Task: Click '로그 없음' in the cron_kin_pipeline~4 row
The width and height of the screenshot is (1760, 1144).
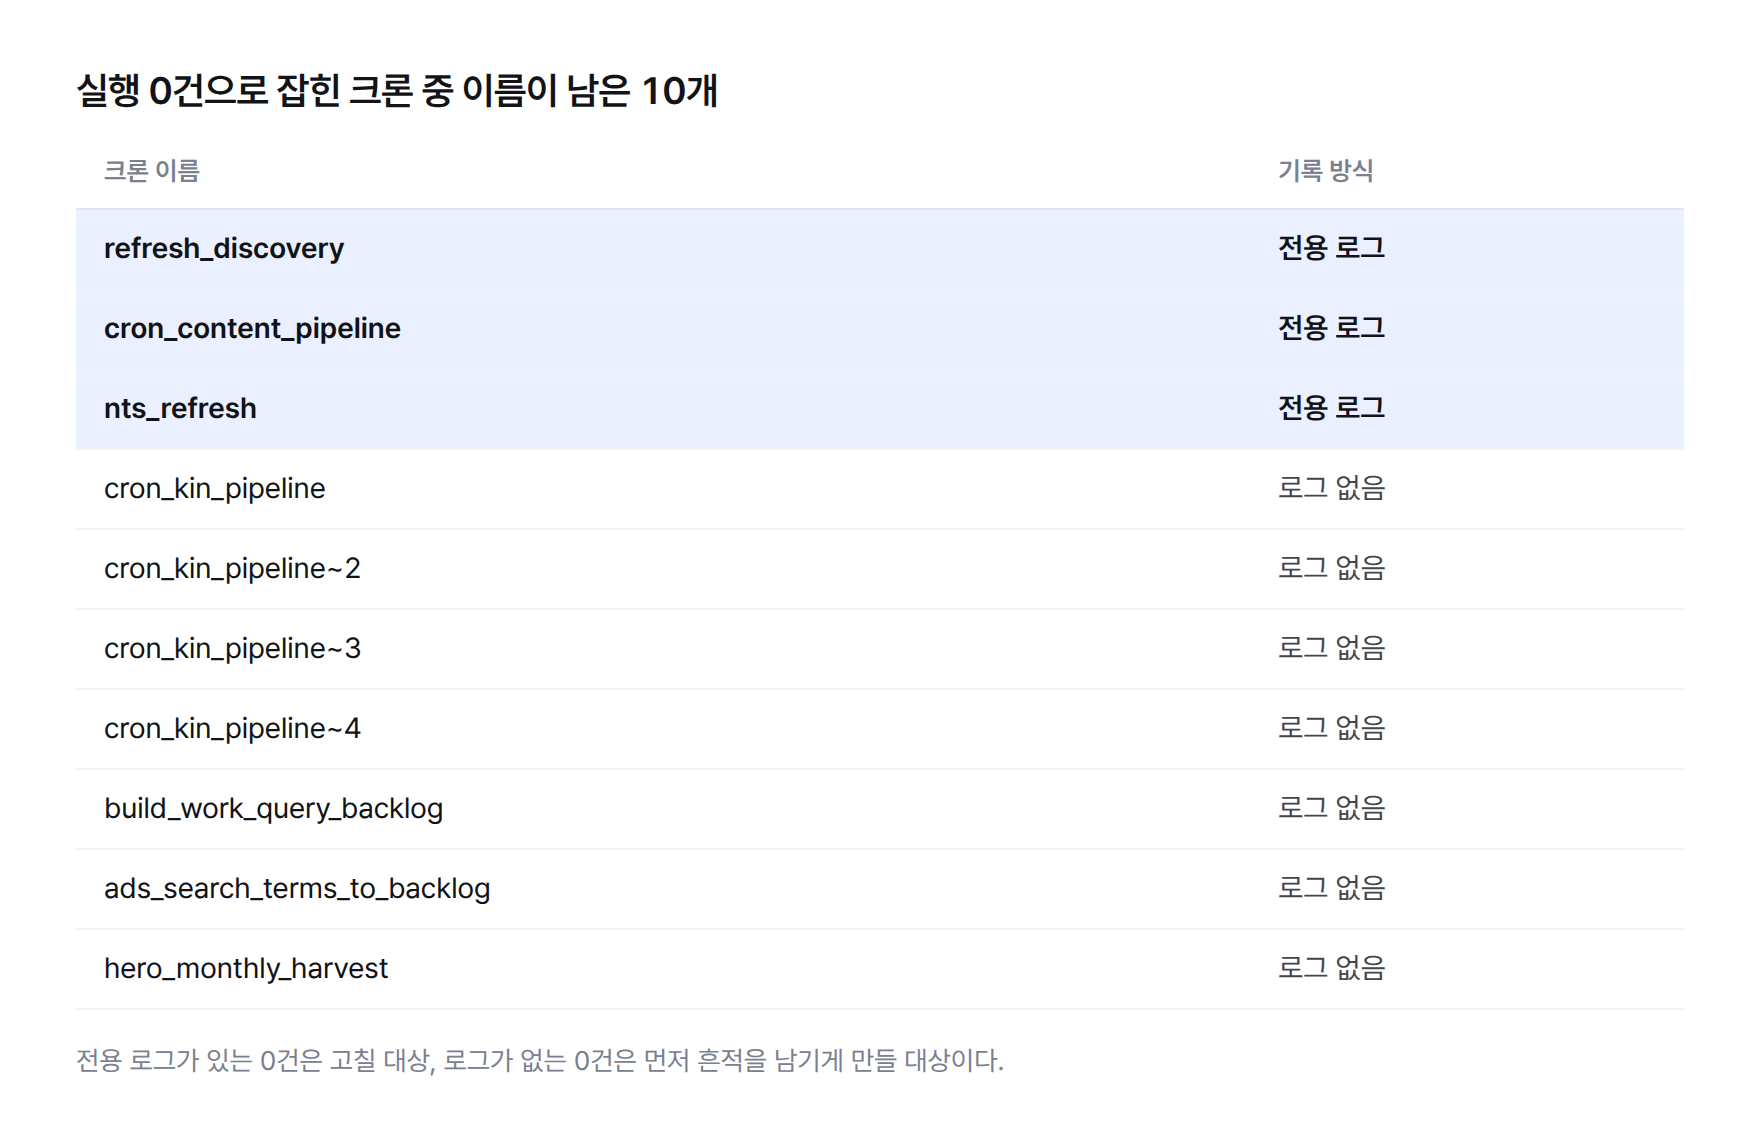Action: (x=1331, y=728)
